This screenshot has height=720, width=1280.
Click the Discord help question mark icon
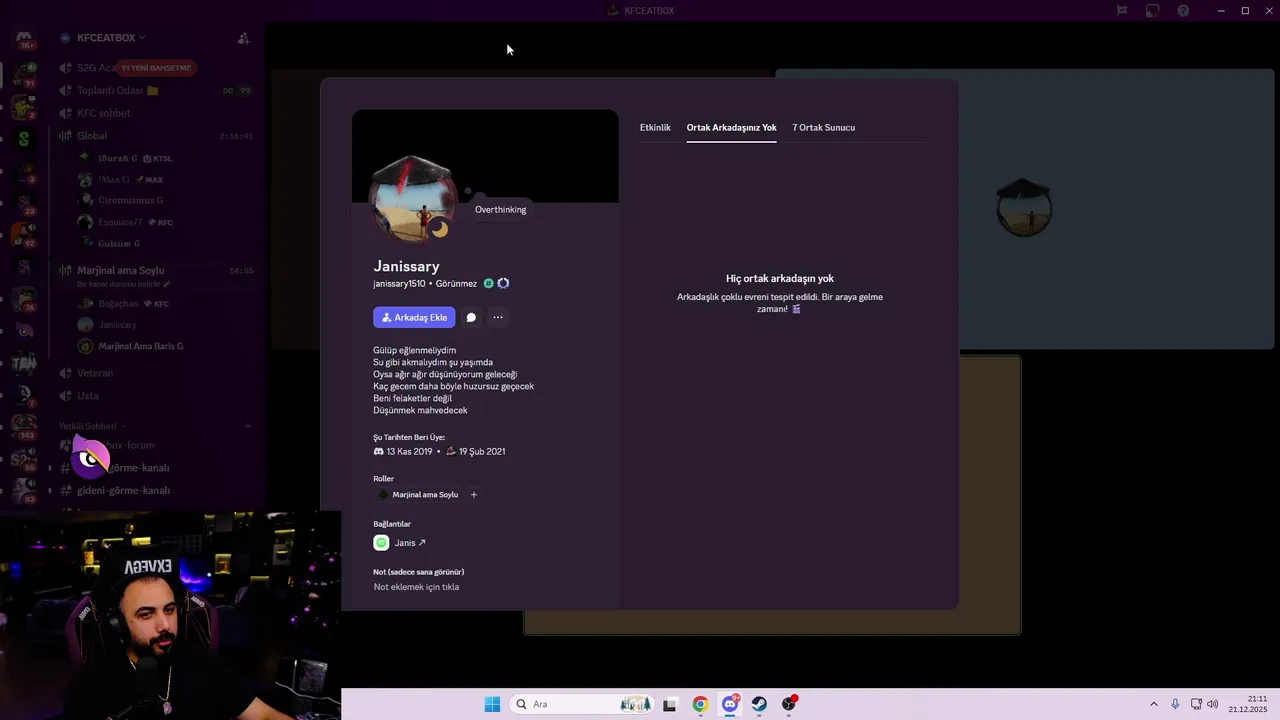click(x=1183, y=11)
